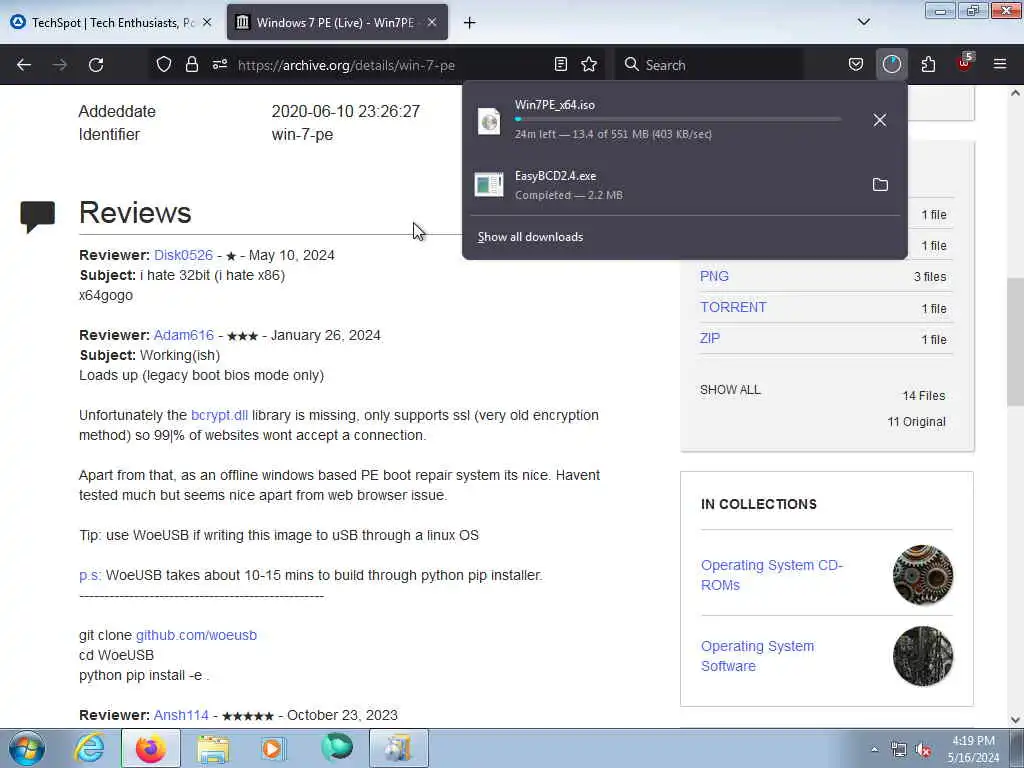Click the Reviews speech bubble icon
Screen dimensions: 1024x768
click(37, 217)
